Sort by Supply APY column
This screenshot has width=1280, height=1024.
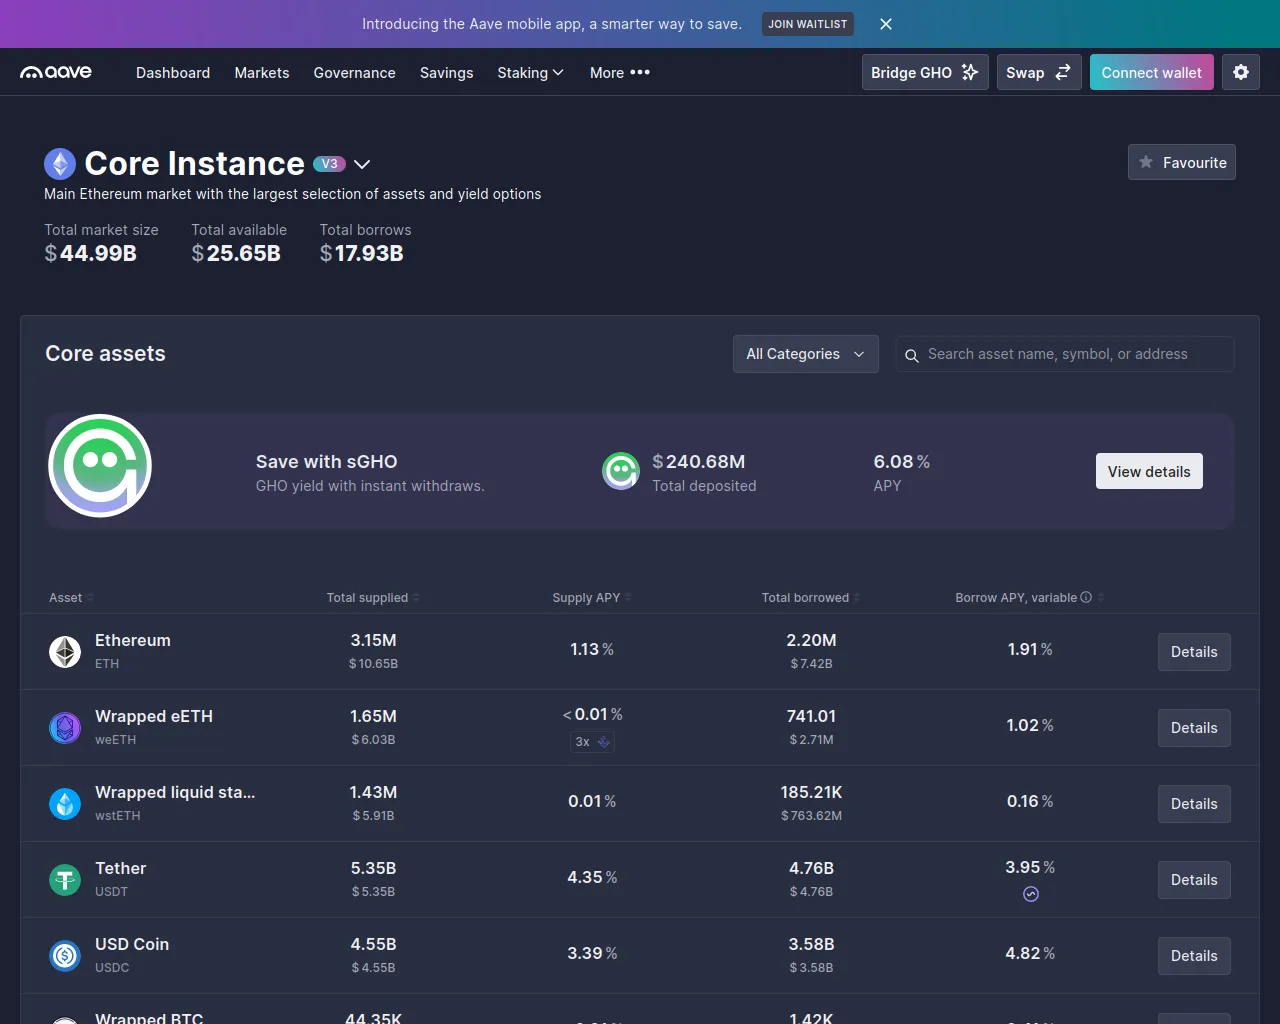[x=592, y=597]
